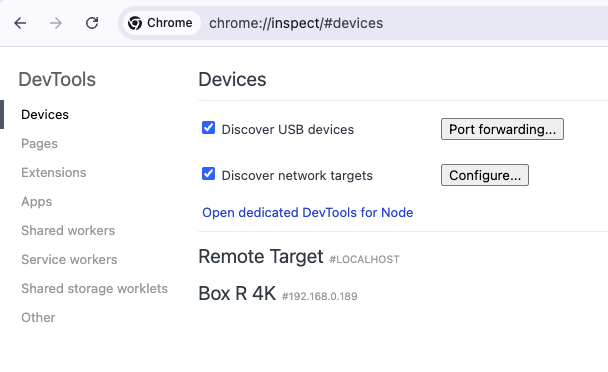Image resolution: width=608 pixels, height=372 pixels.
Task: Open dedicated DevTools for Node link
Action: [308, 213]
